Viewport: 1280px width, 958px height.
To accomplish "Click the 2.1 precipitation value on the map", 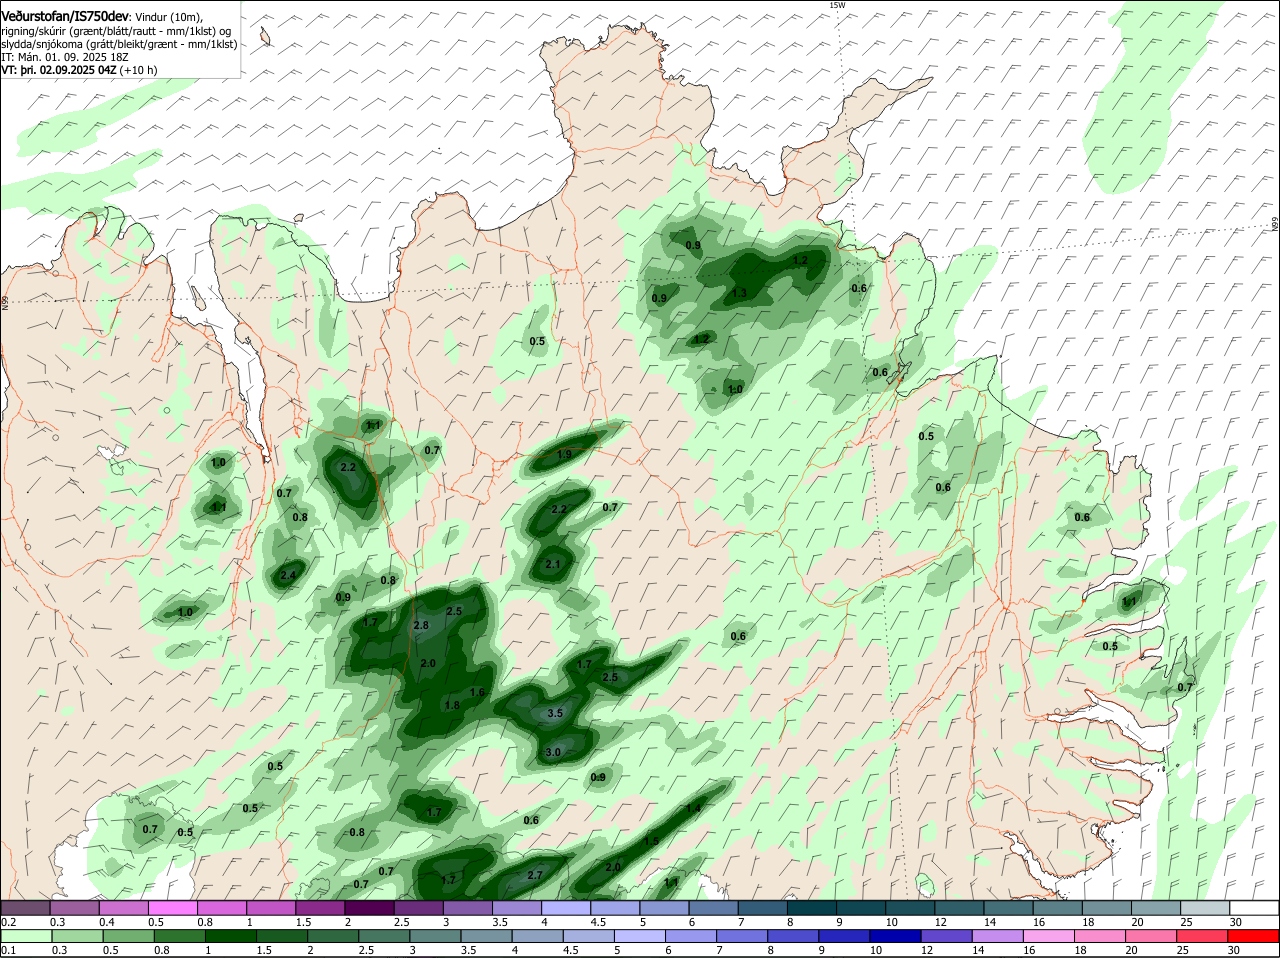I will pyautogui.click(x=554, y=564).
